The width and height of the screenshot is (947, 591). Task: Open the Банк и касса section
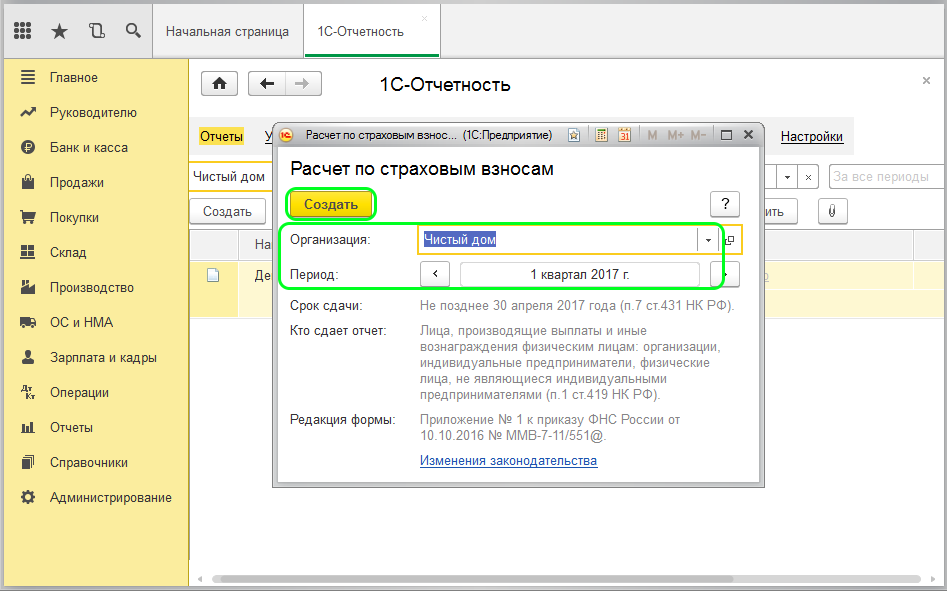89,147
